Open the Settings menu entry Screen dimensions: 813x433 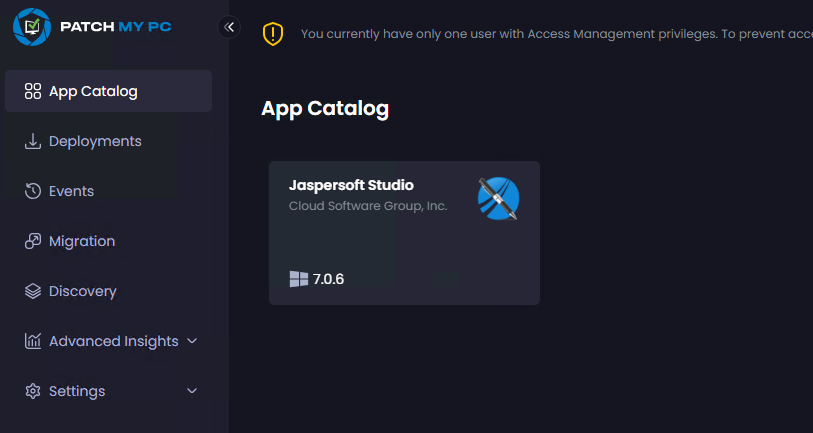108,391
